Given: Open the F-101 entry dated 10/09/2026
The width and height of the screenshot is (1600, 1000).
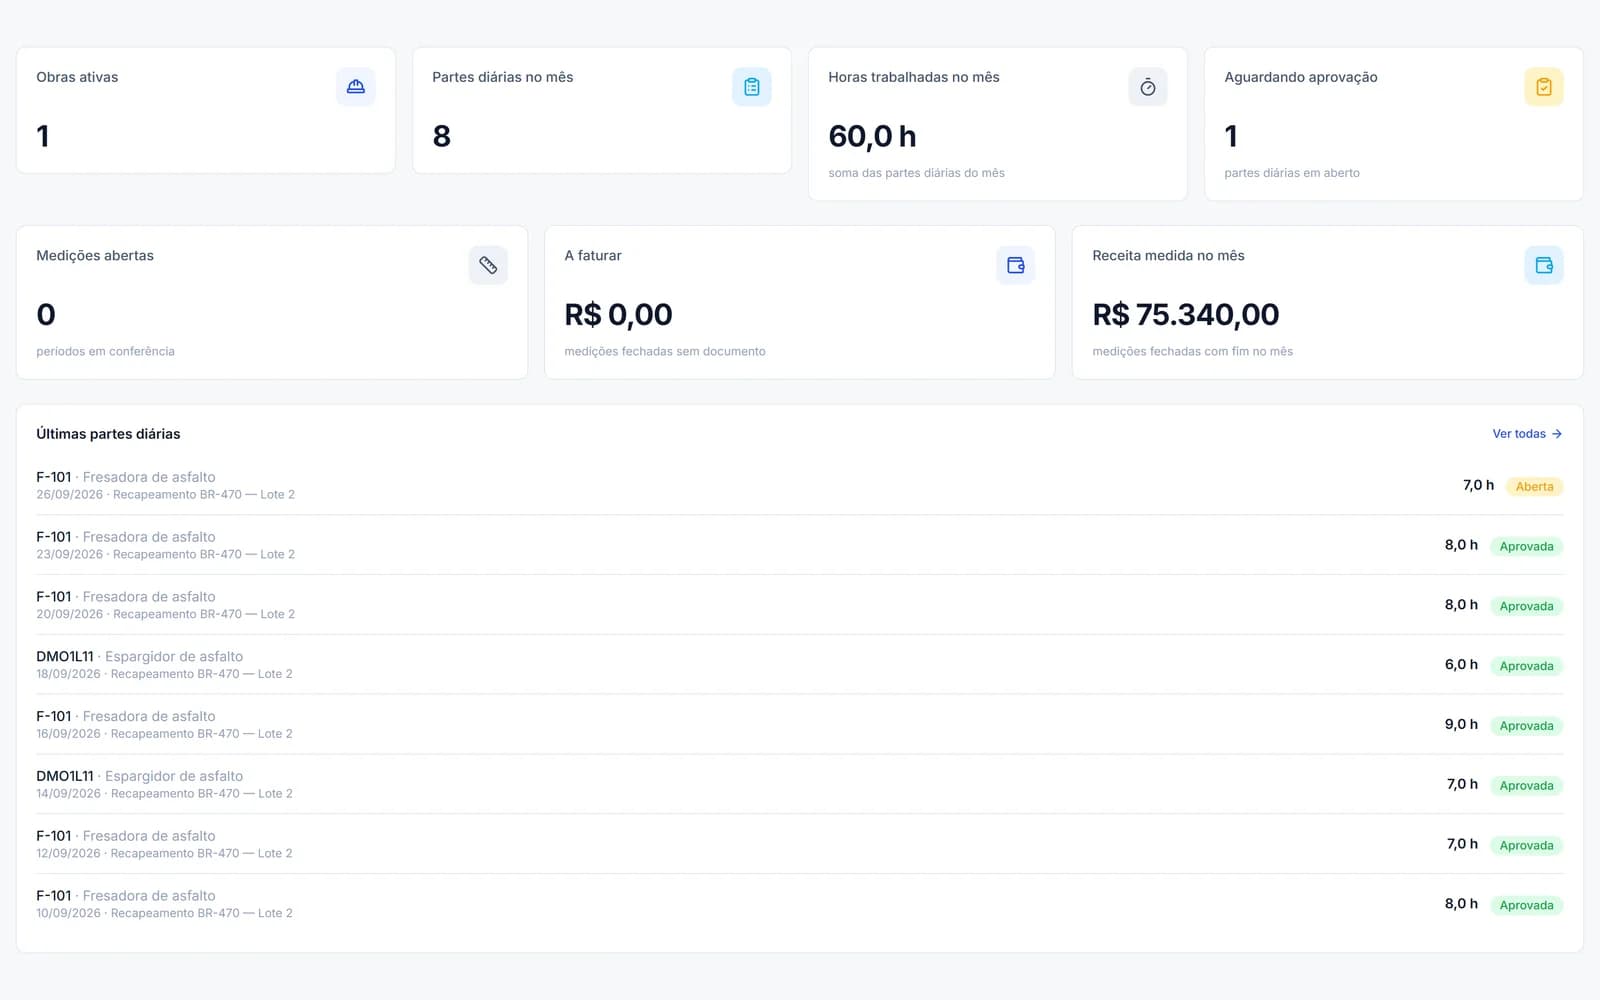Looking at the screenshot, I should coord(799,904).
